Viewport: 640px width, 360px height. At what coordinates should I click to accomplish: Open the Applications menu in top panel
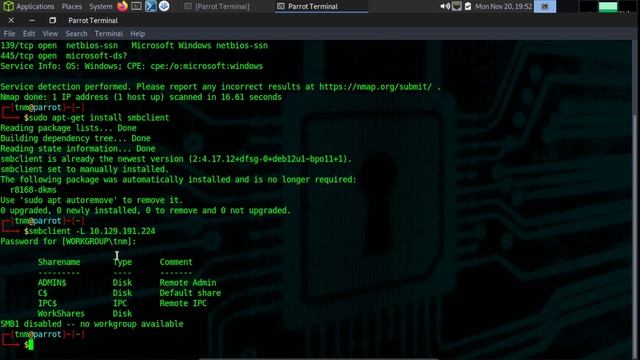click(29, 7)
